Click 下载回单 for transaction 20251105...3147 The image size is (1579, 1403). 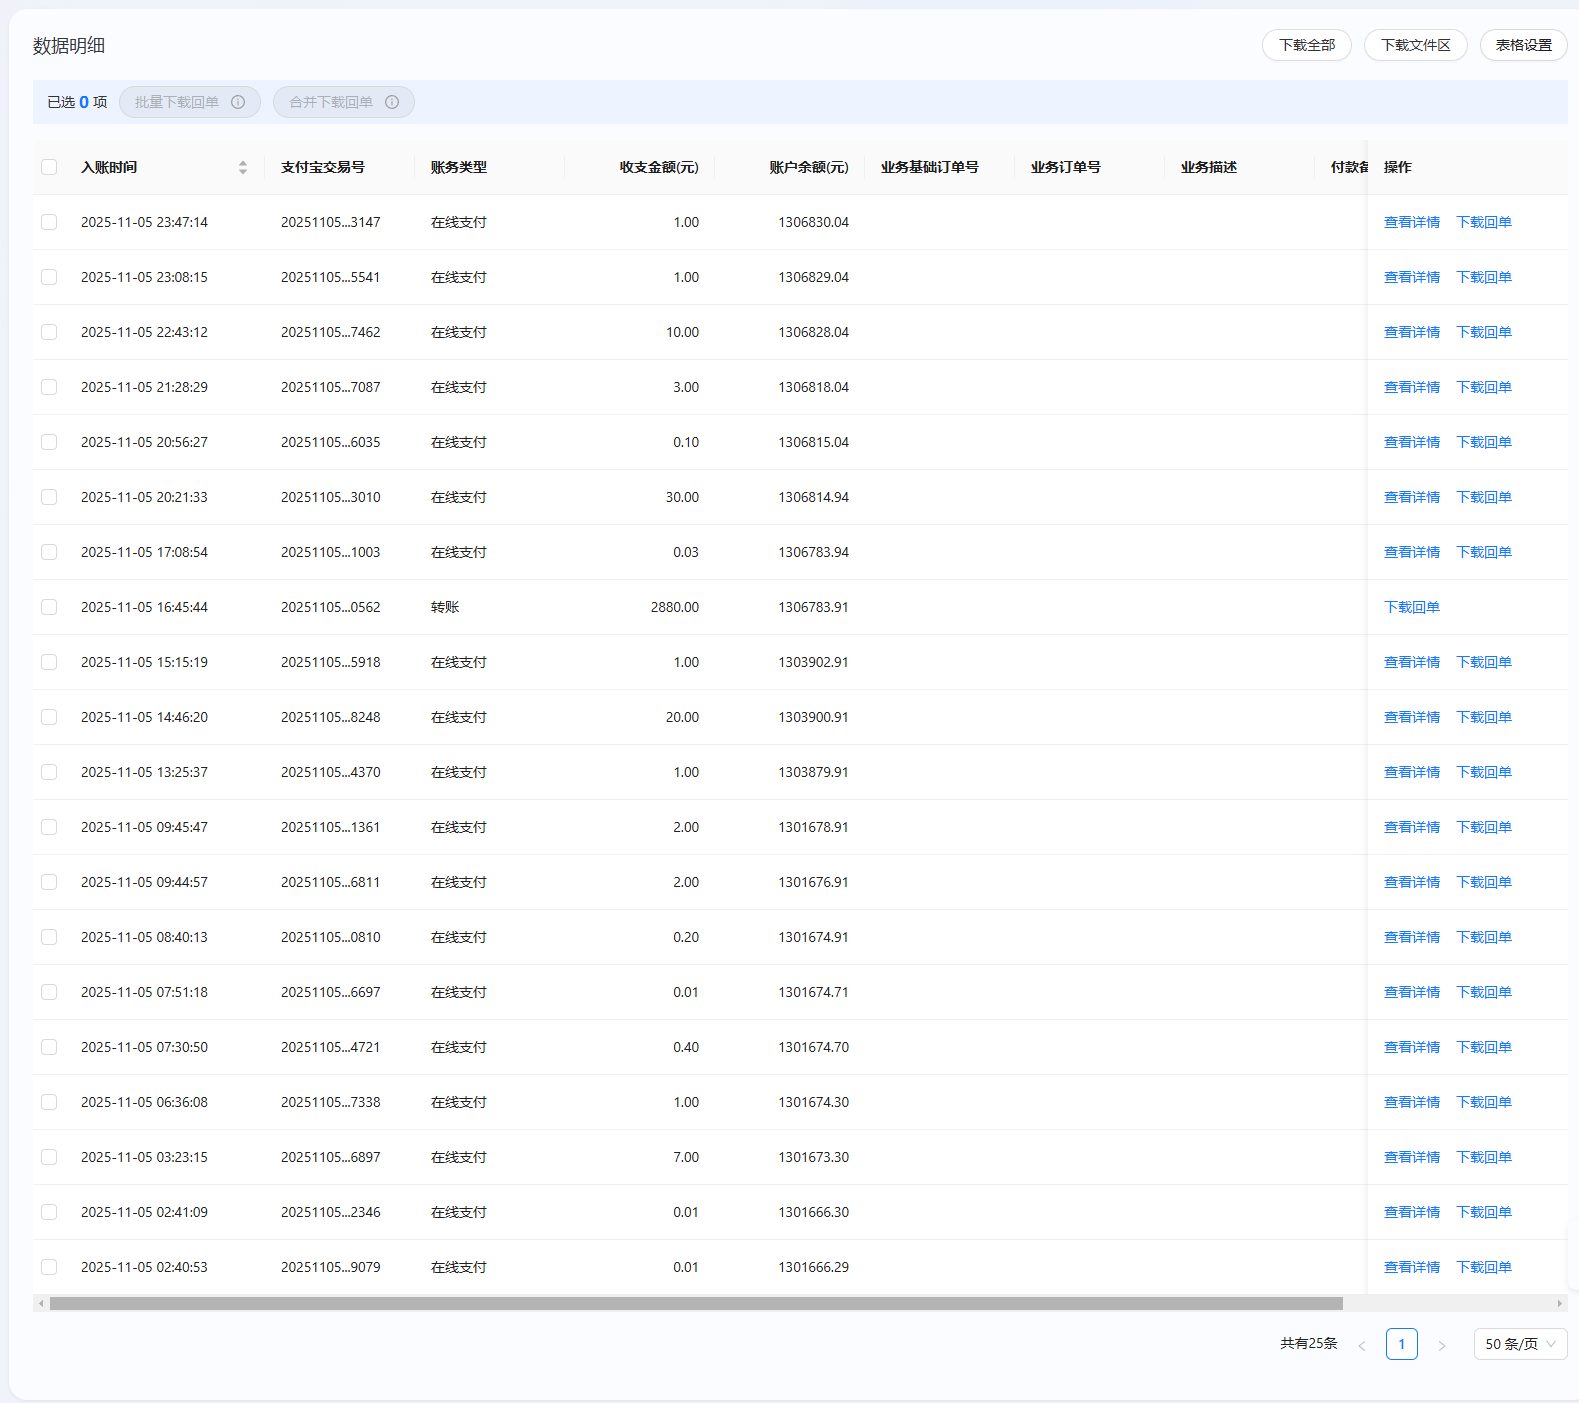(x=1483, y=222)
